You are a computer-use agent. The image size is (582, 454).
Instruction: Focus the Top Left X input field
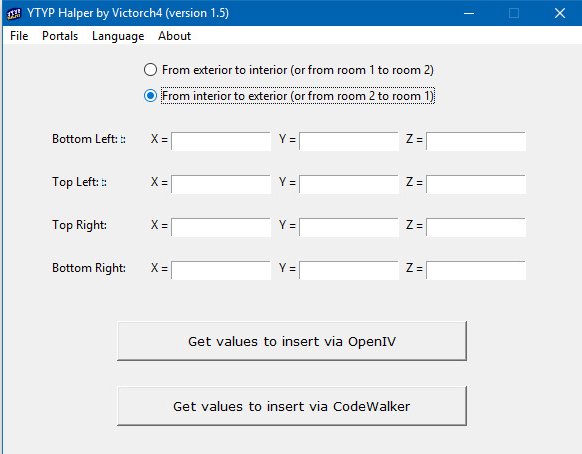221,184
